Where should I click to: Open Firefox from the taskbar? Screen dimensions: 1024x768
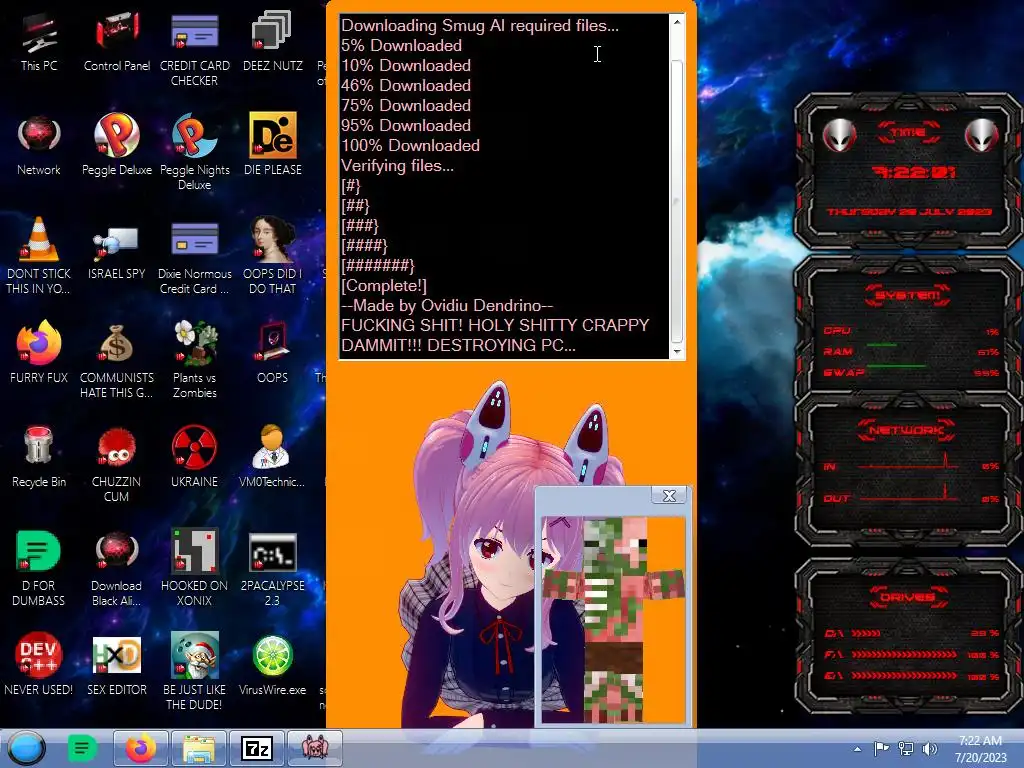[x=141, y=748]
